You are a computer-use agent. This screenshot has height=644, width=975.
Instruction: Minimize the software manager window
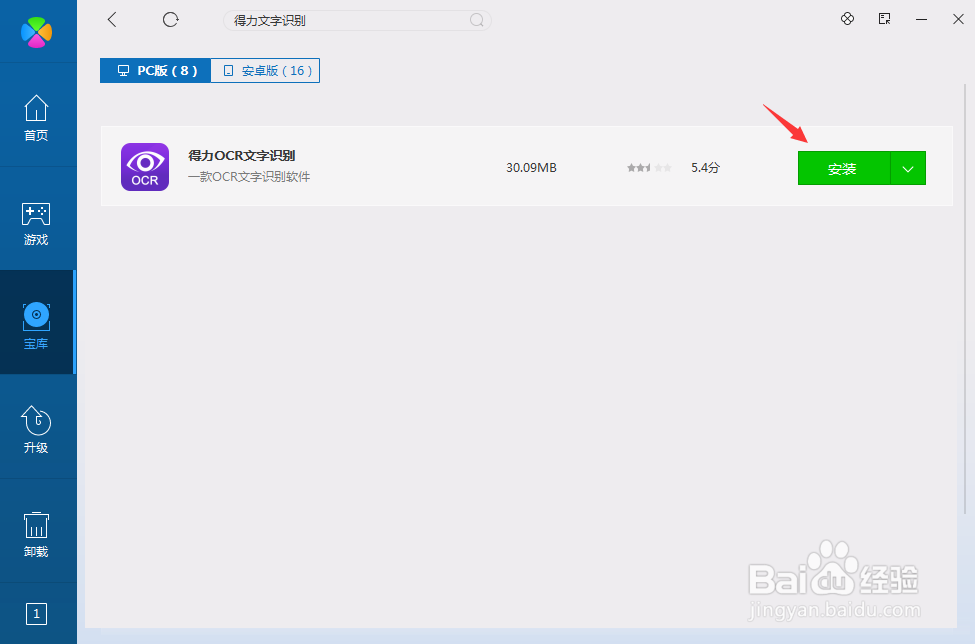922,20
